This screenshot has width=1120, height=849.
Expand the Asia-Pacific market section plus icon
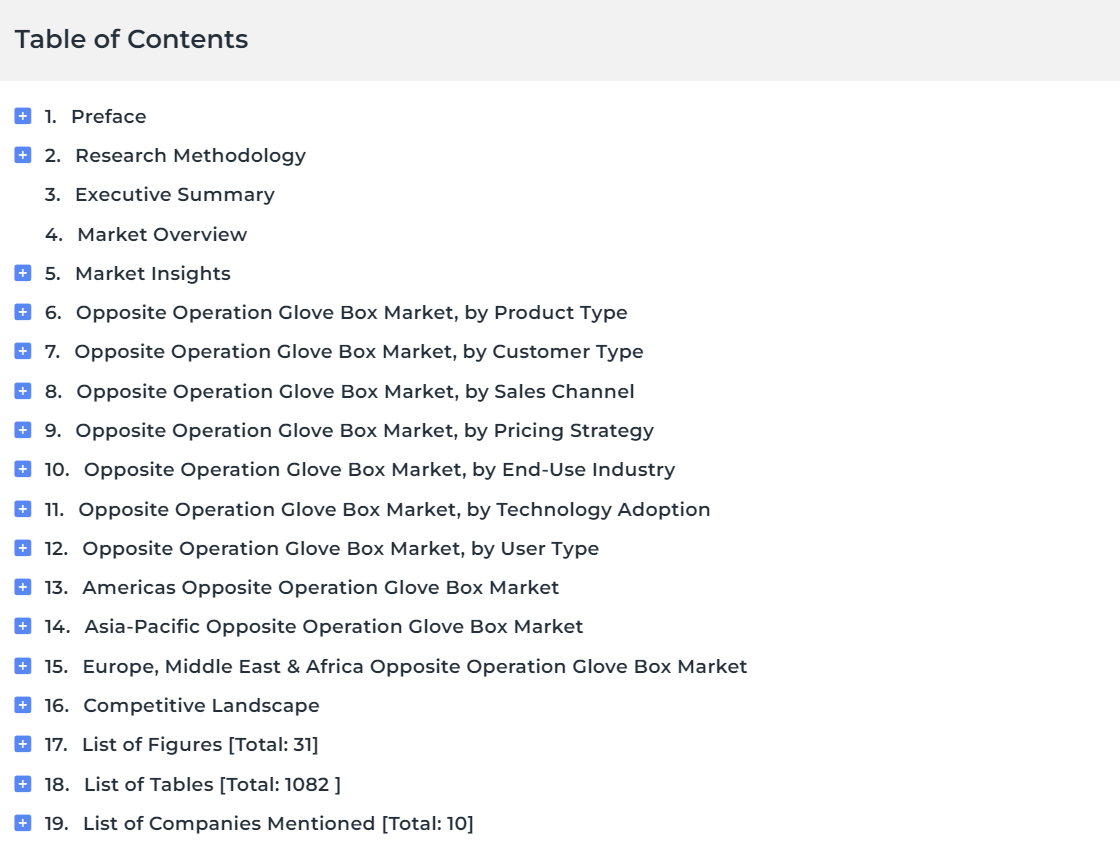pos(23,626)
